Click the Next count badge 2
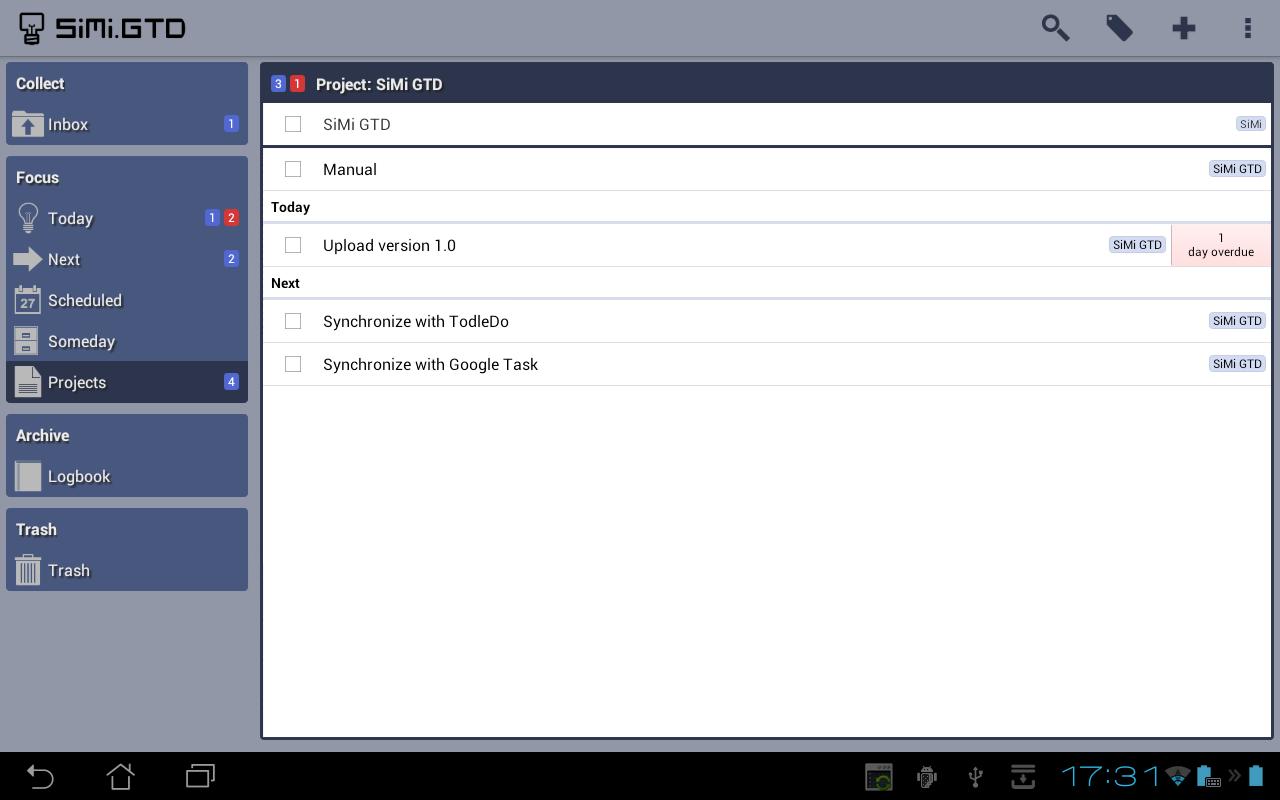The width and height of the screenshot is (1280, 800). coord(231,259)
